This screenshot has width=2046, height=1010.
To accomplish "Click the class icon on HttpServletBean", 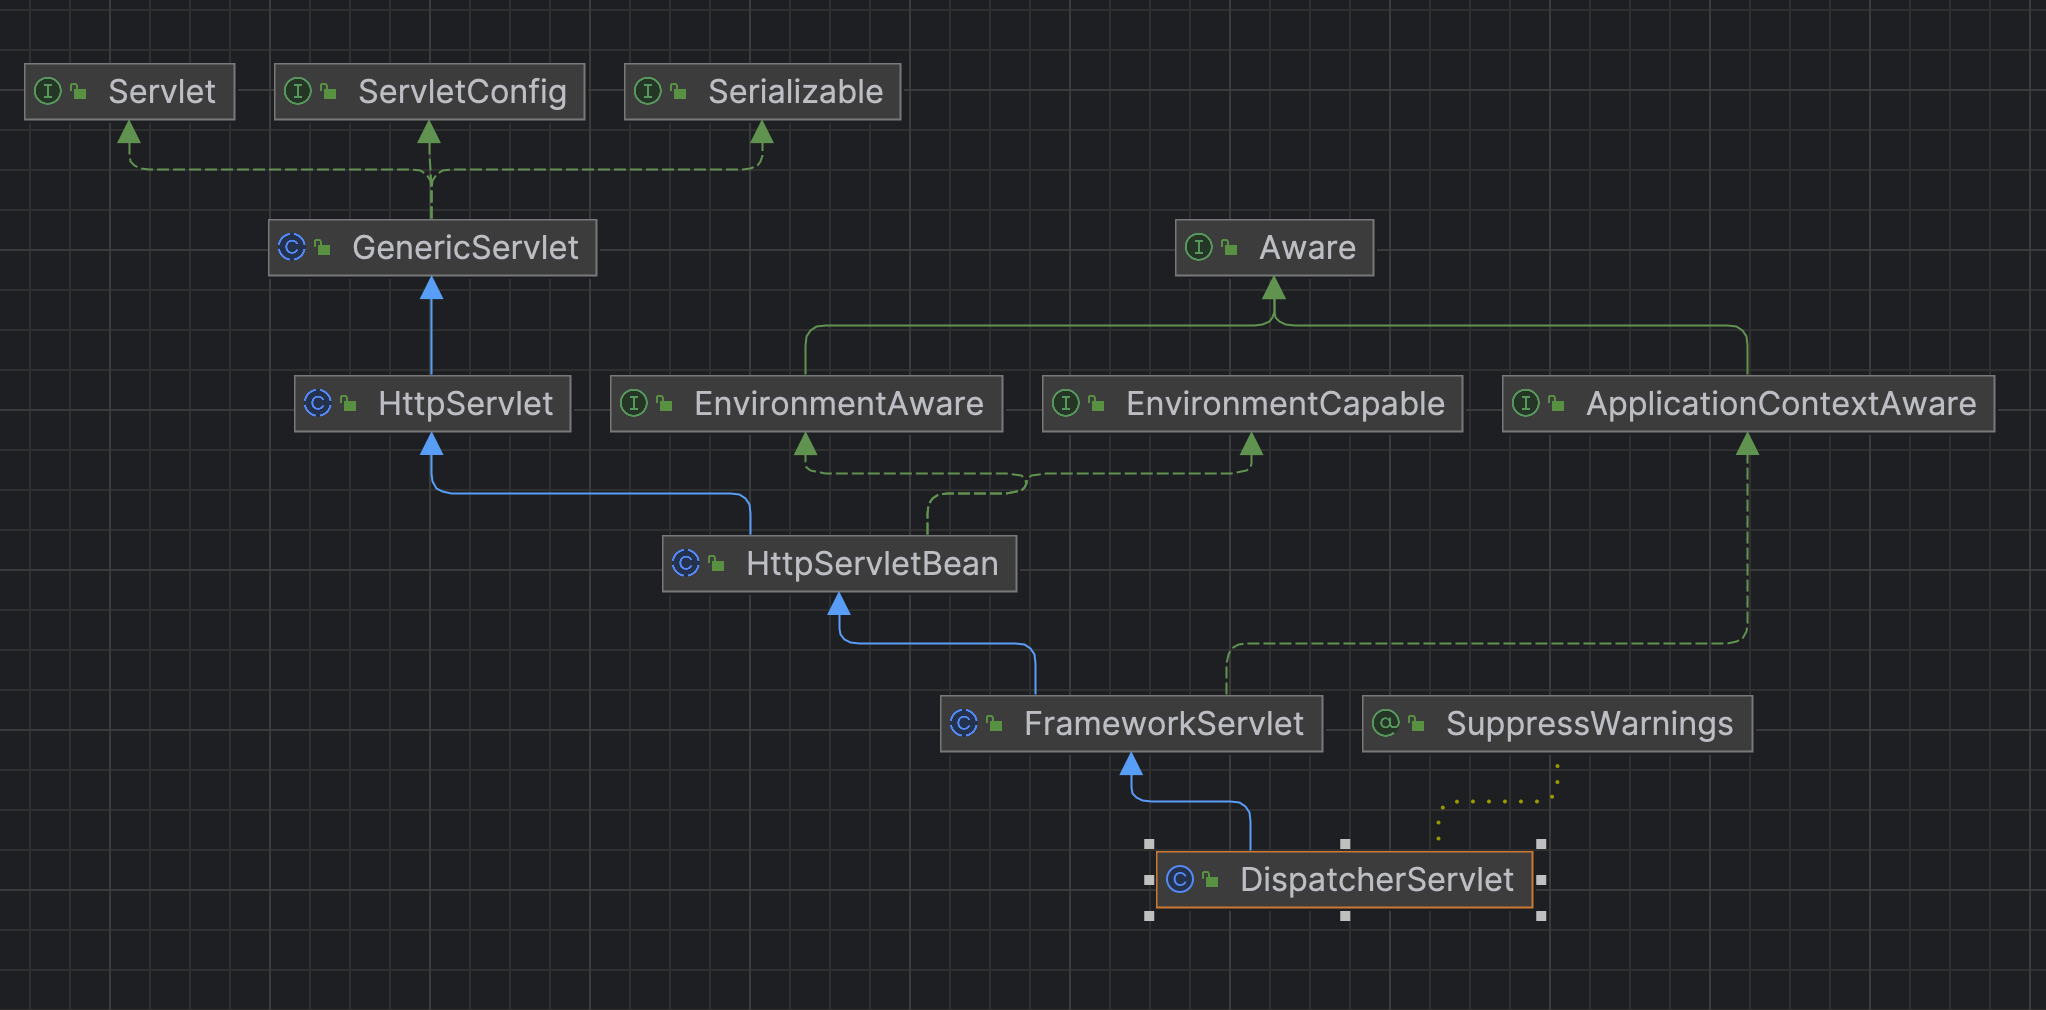I will 686,563.
